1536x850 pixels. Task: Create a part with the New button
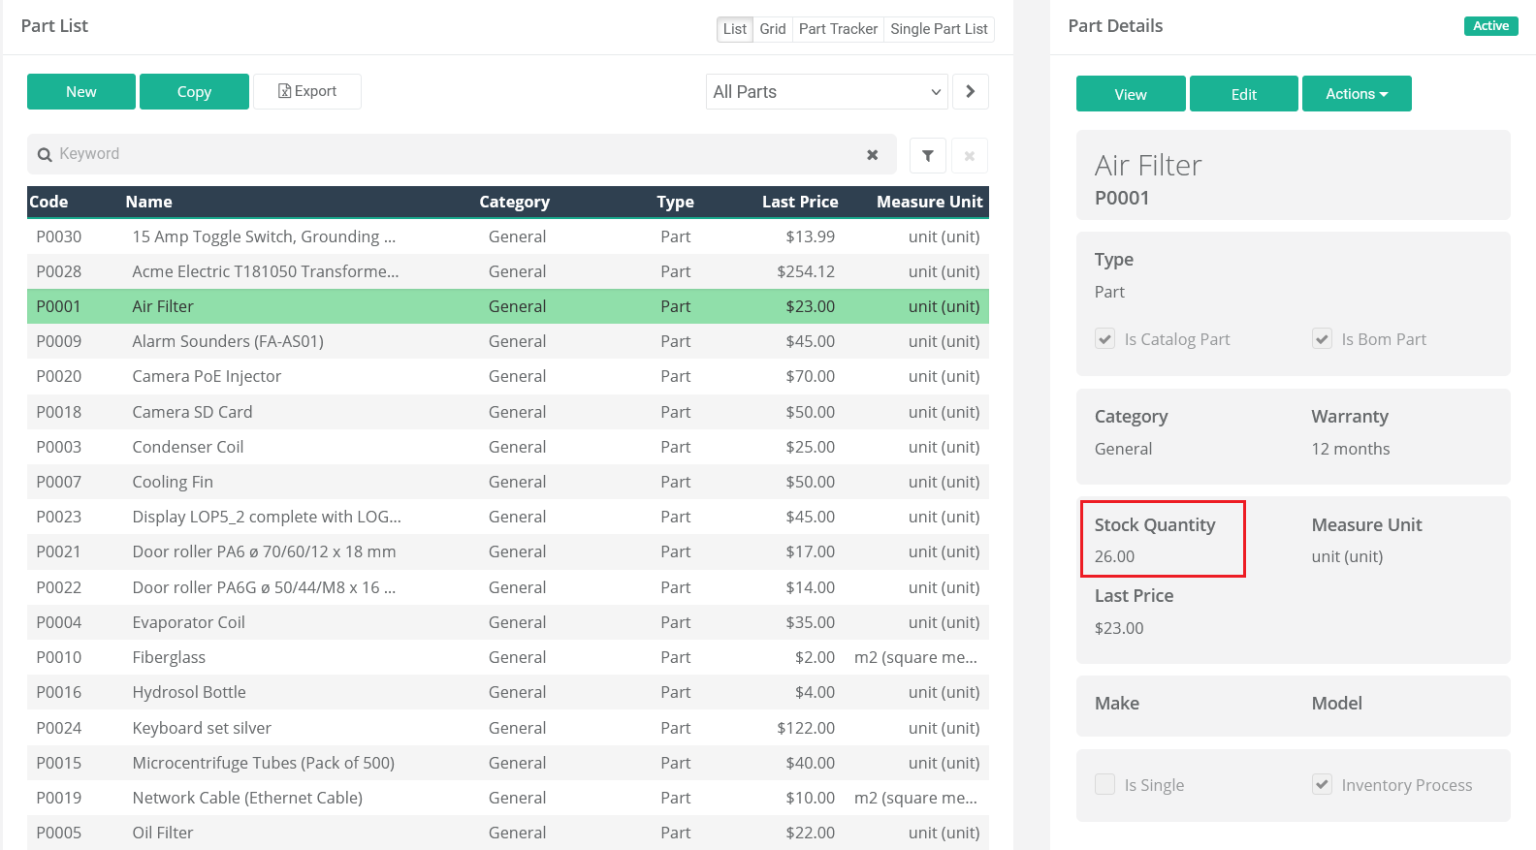[81, 91]
